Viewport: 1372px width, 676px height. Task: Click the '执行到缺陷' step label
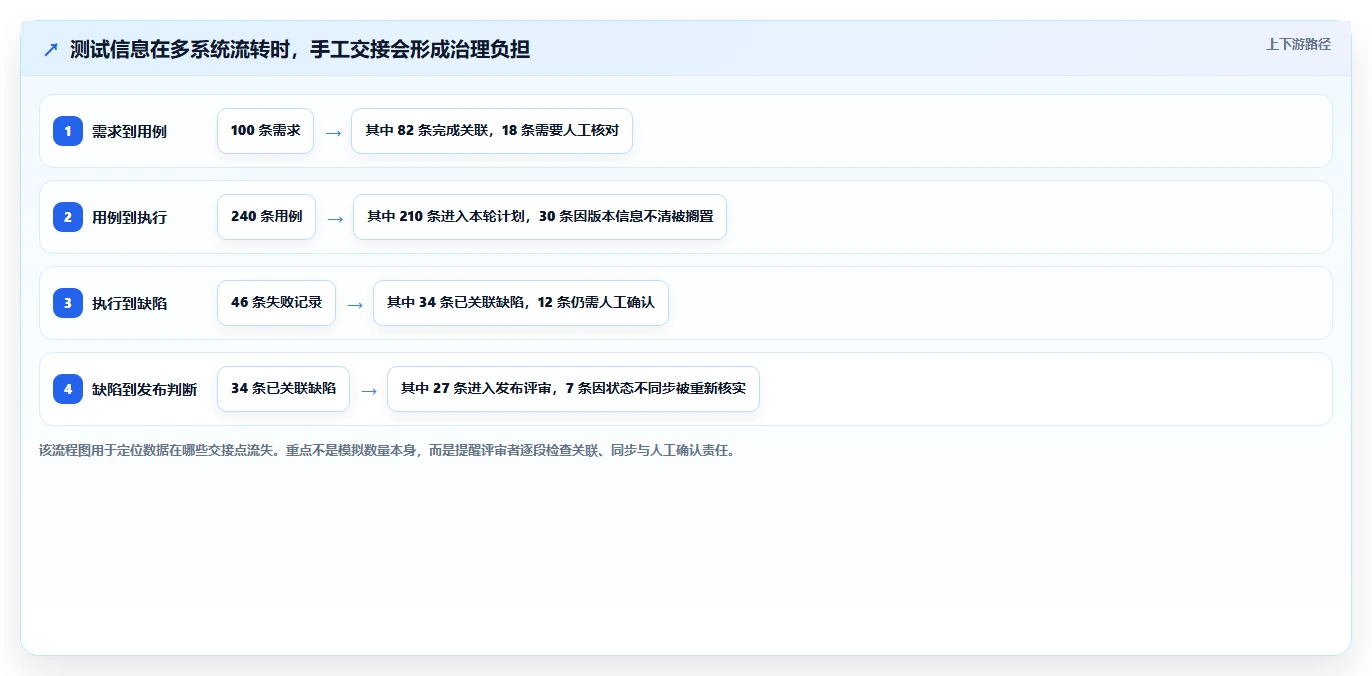pyautogui.click(x=129, y=303)
